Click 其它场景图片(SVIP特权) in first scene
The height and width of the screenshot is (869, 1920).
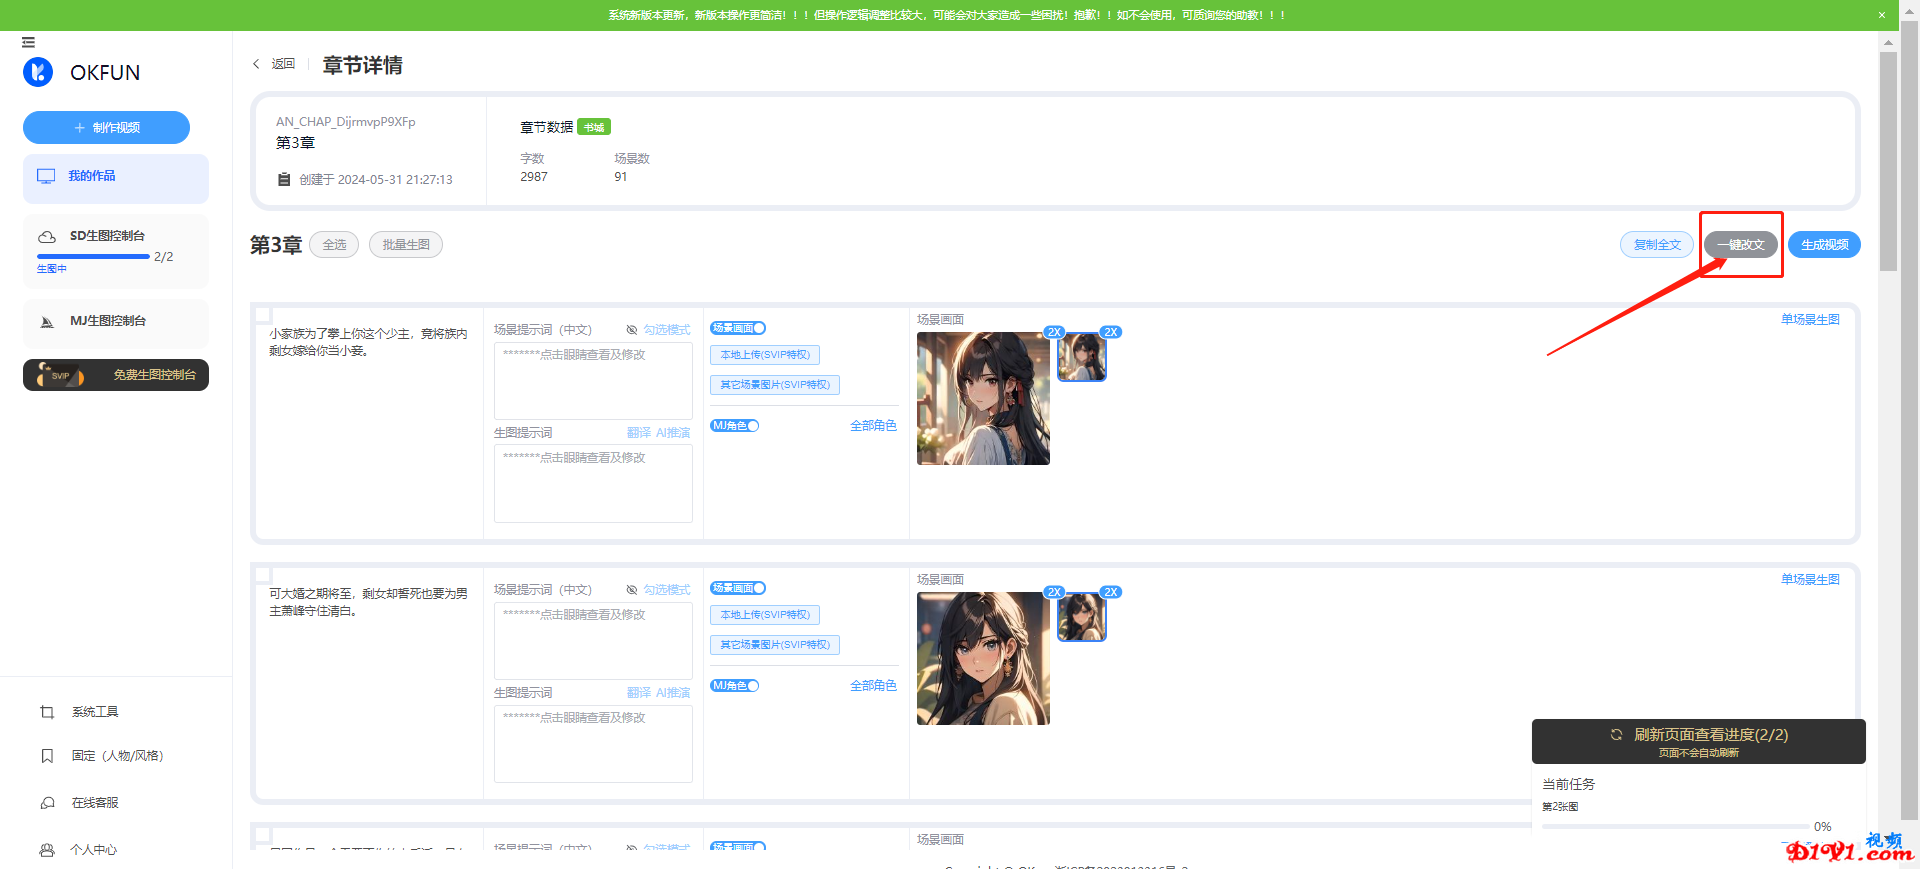click(x=775, y=385)
